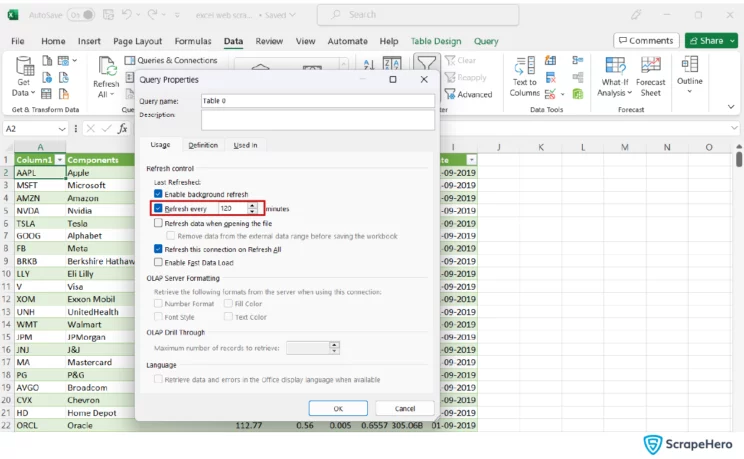
Task: Click OK in Query Properties
Action: pos(338,408)
